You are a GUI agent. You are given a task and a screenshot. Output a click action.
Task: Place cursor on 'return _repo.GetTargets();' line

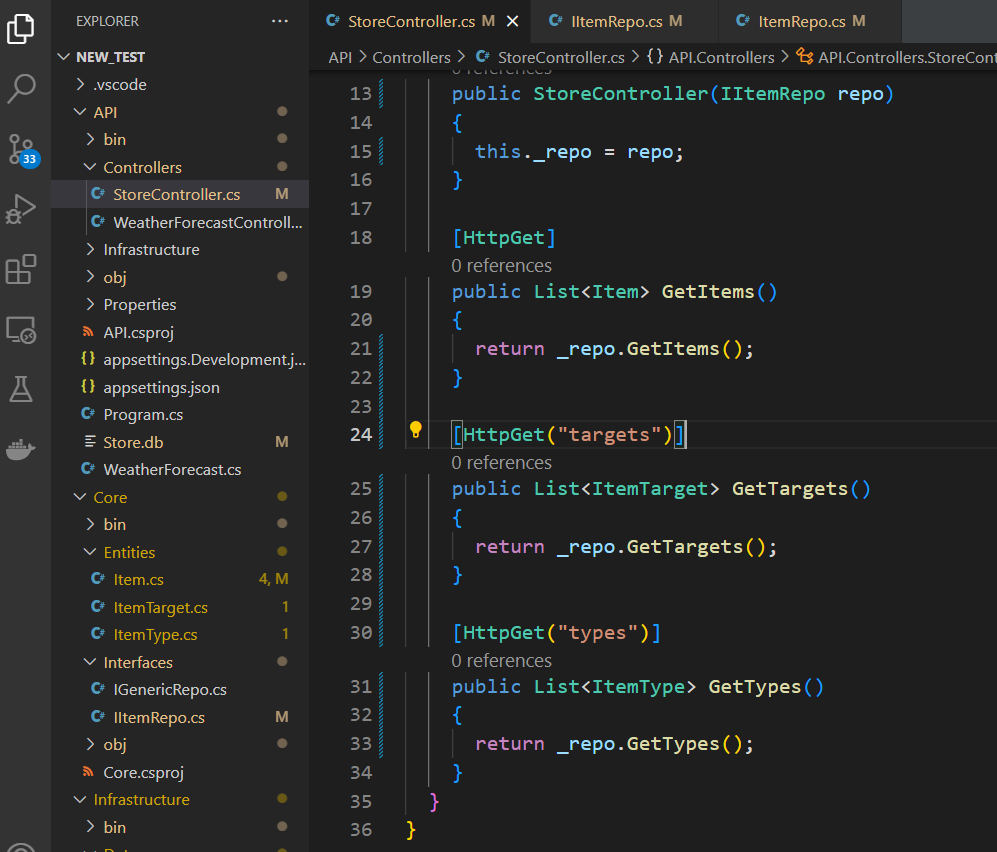[x=626, y=547]
